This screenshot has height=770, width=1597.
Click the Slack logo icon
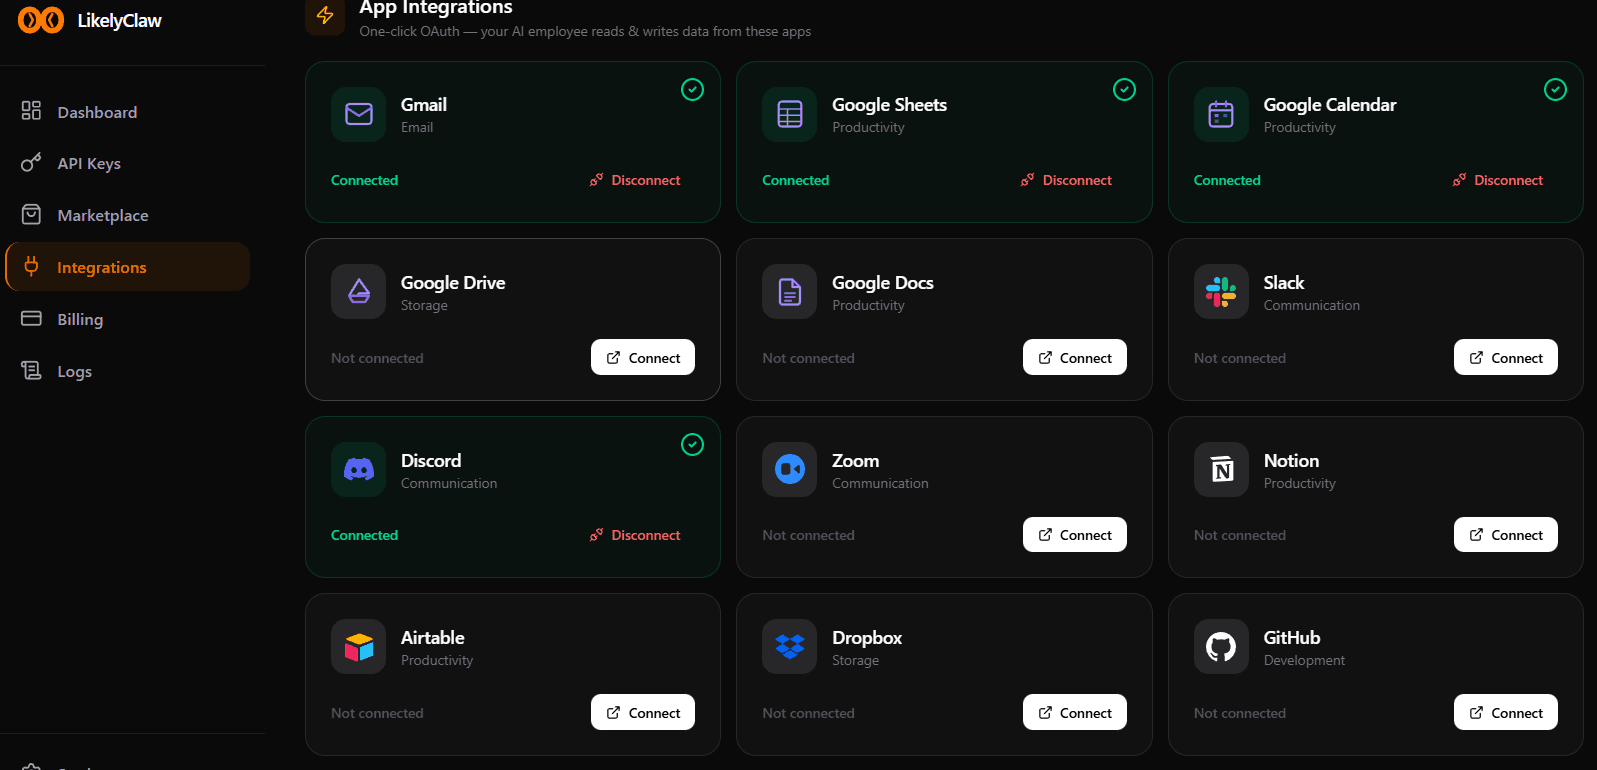pyautogui.click(x=1221, y=291)
